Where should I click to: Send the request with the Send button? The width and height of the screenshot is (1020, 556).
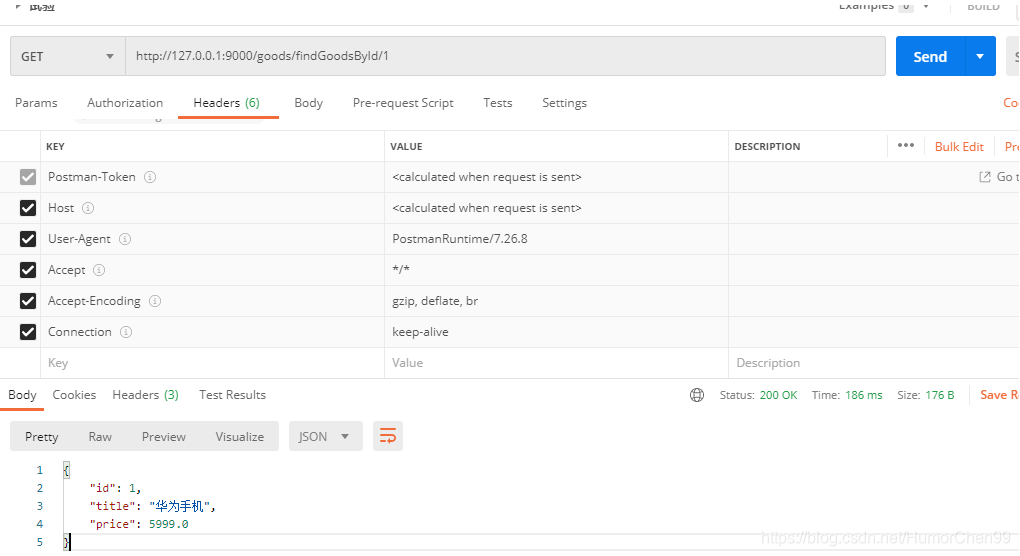(930, 57)
